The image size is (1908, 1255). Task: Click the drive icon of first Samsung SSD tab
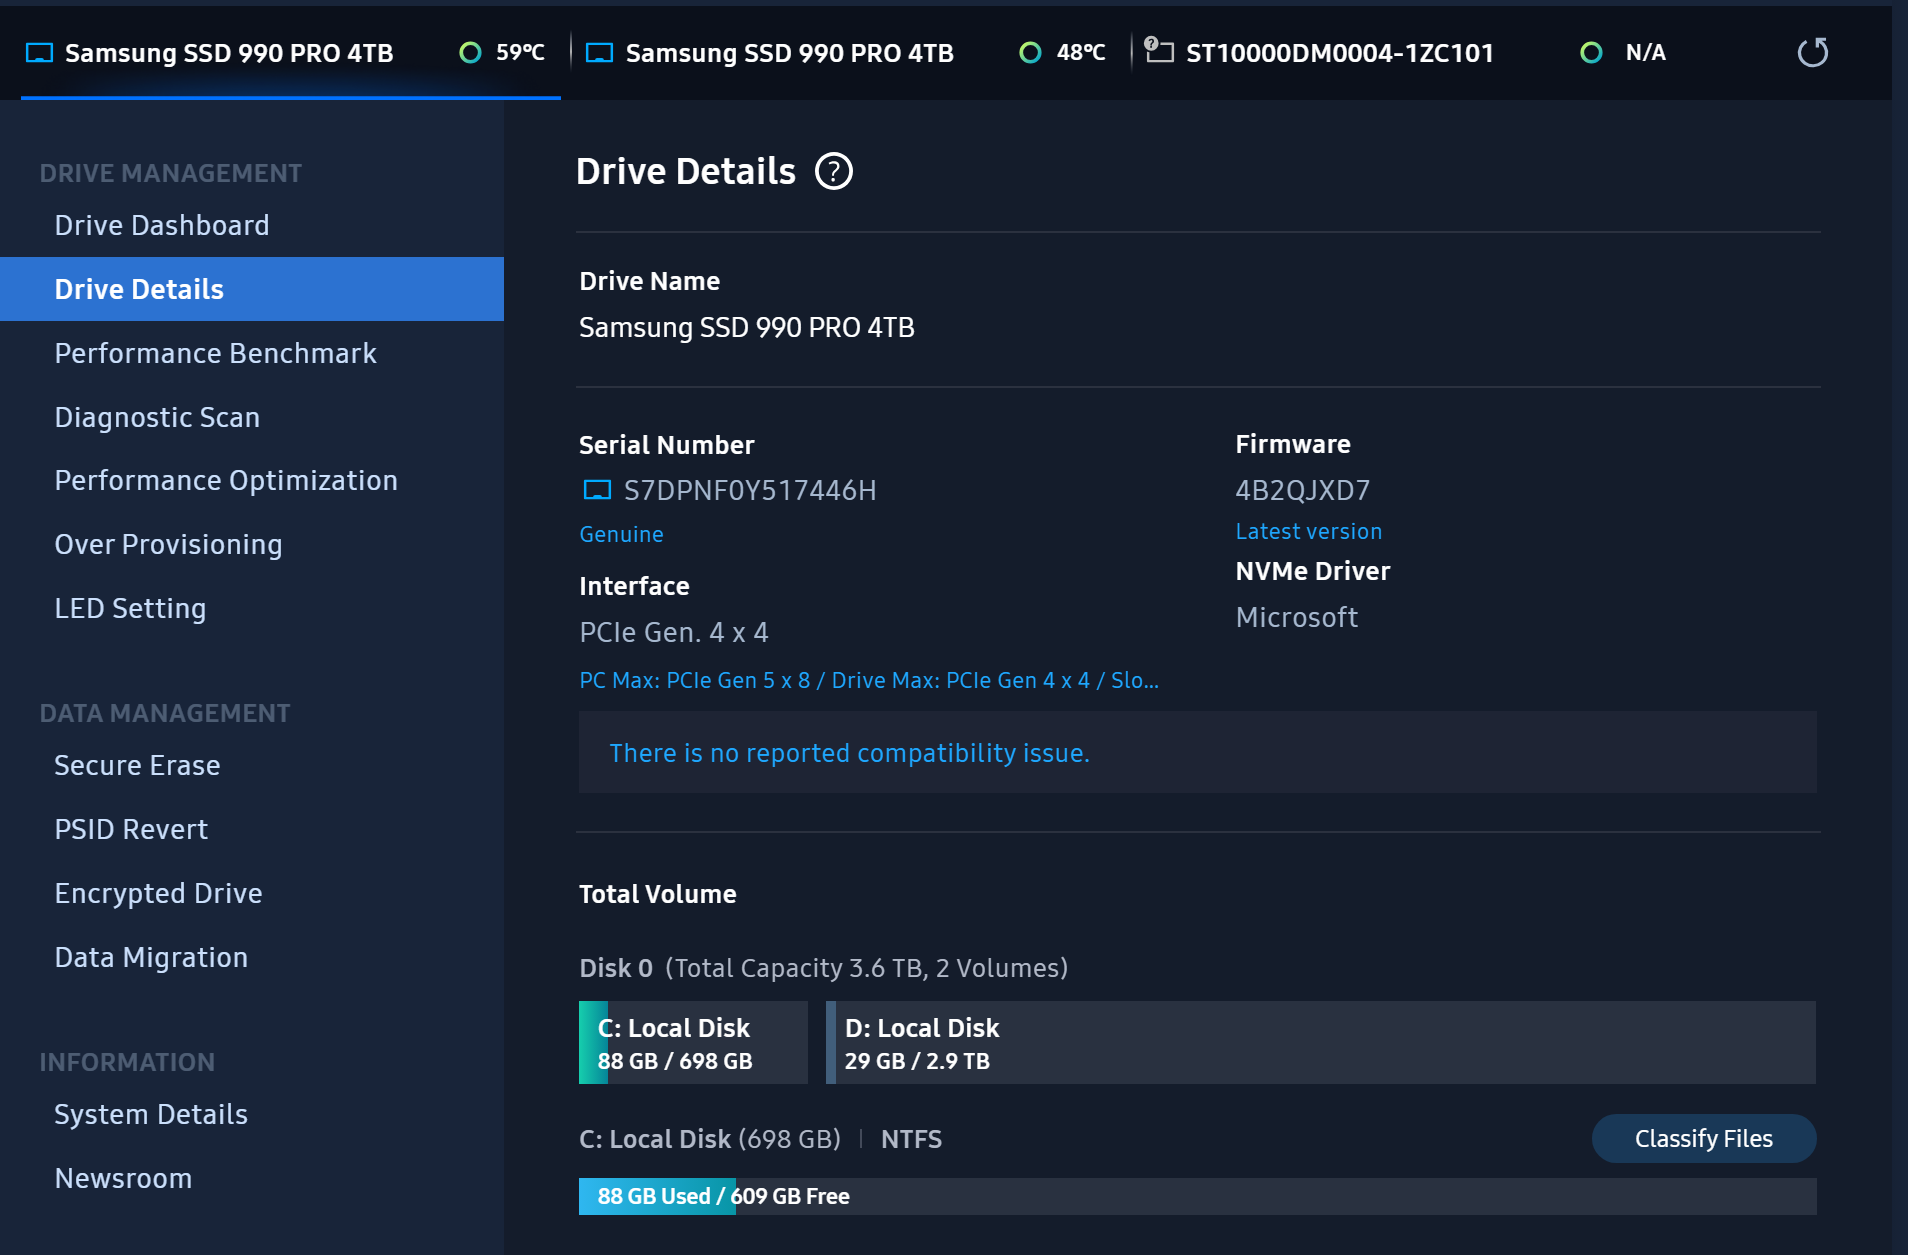pyautogui.click(x=39, y=53)
